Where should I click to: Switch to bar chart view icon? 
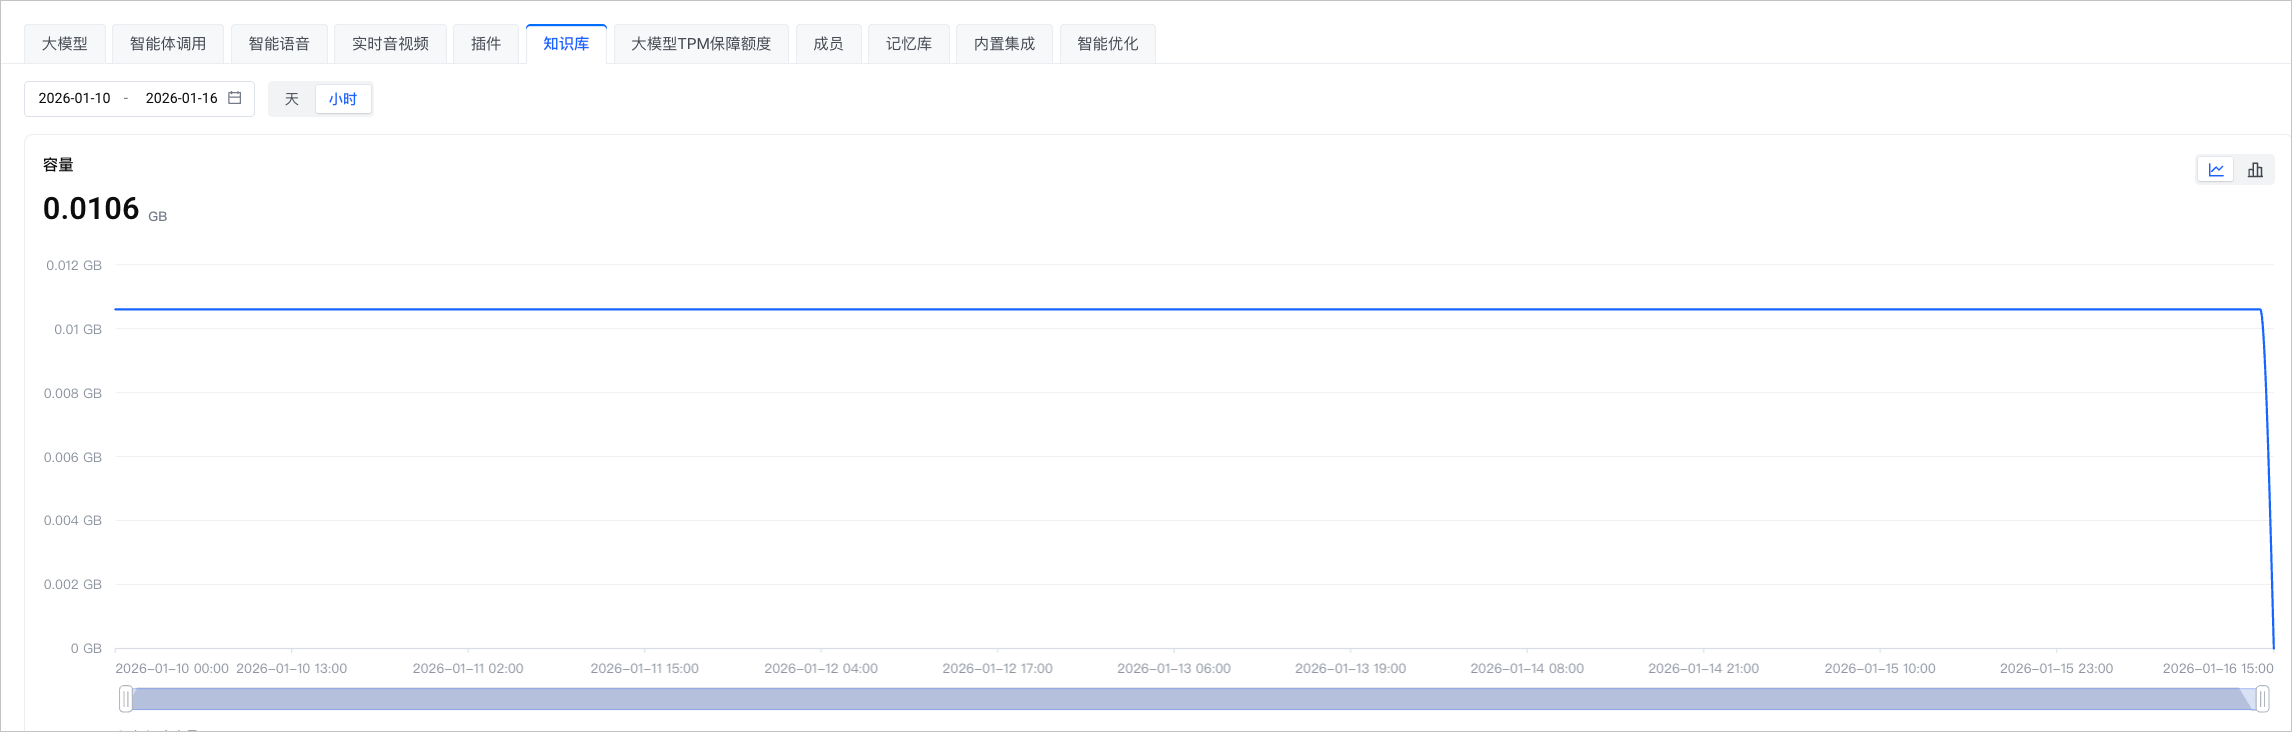(2255, 170)
